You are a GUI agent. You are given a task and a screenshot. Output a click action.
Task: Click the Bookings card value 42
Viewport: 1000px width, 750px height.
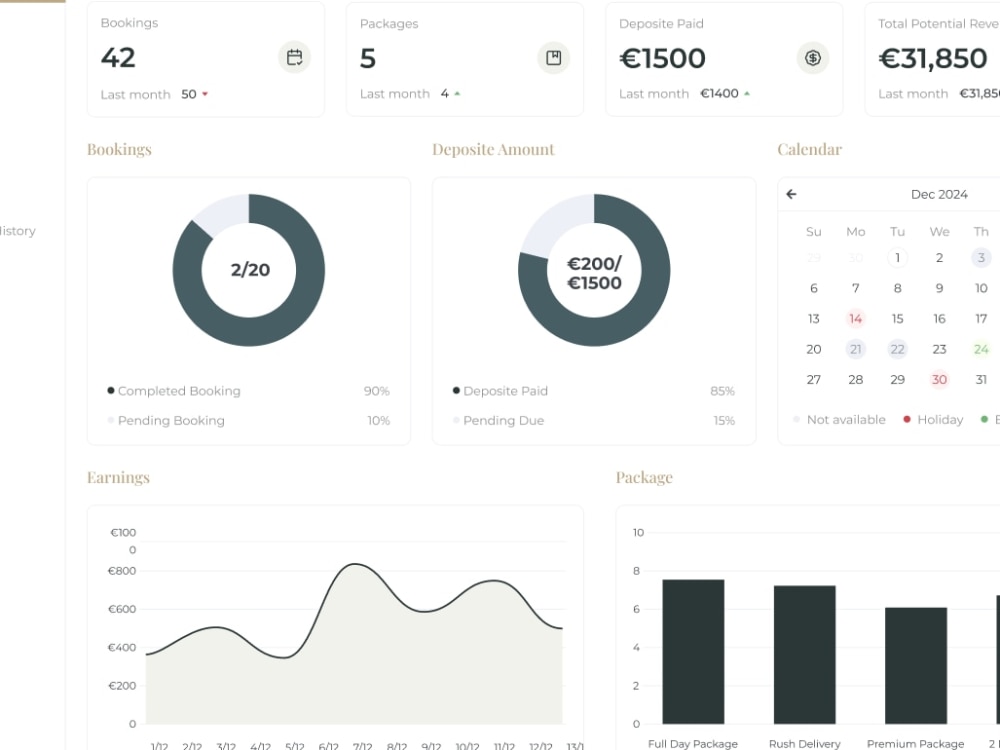(x=118, y=57)
